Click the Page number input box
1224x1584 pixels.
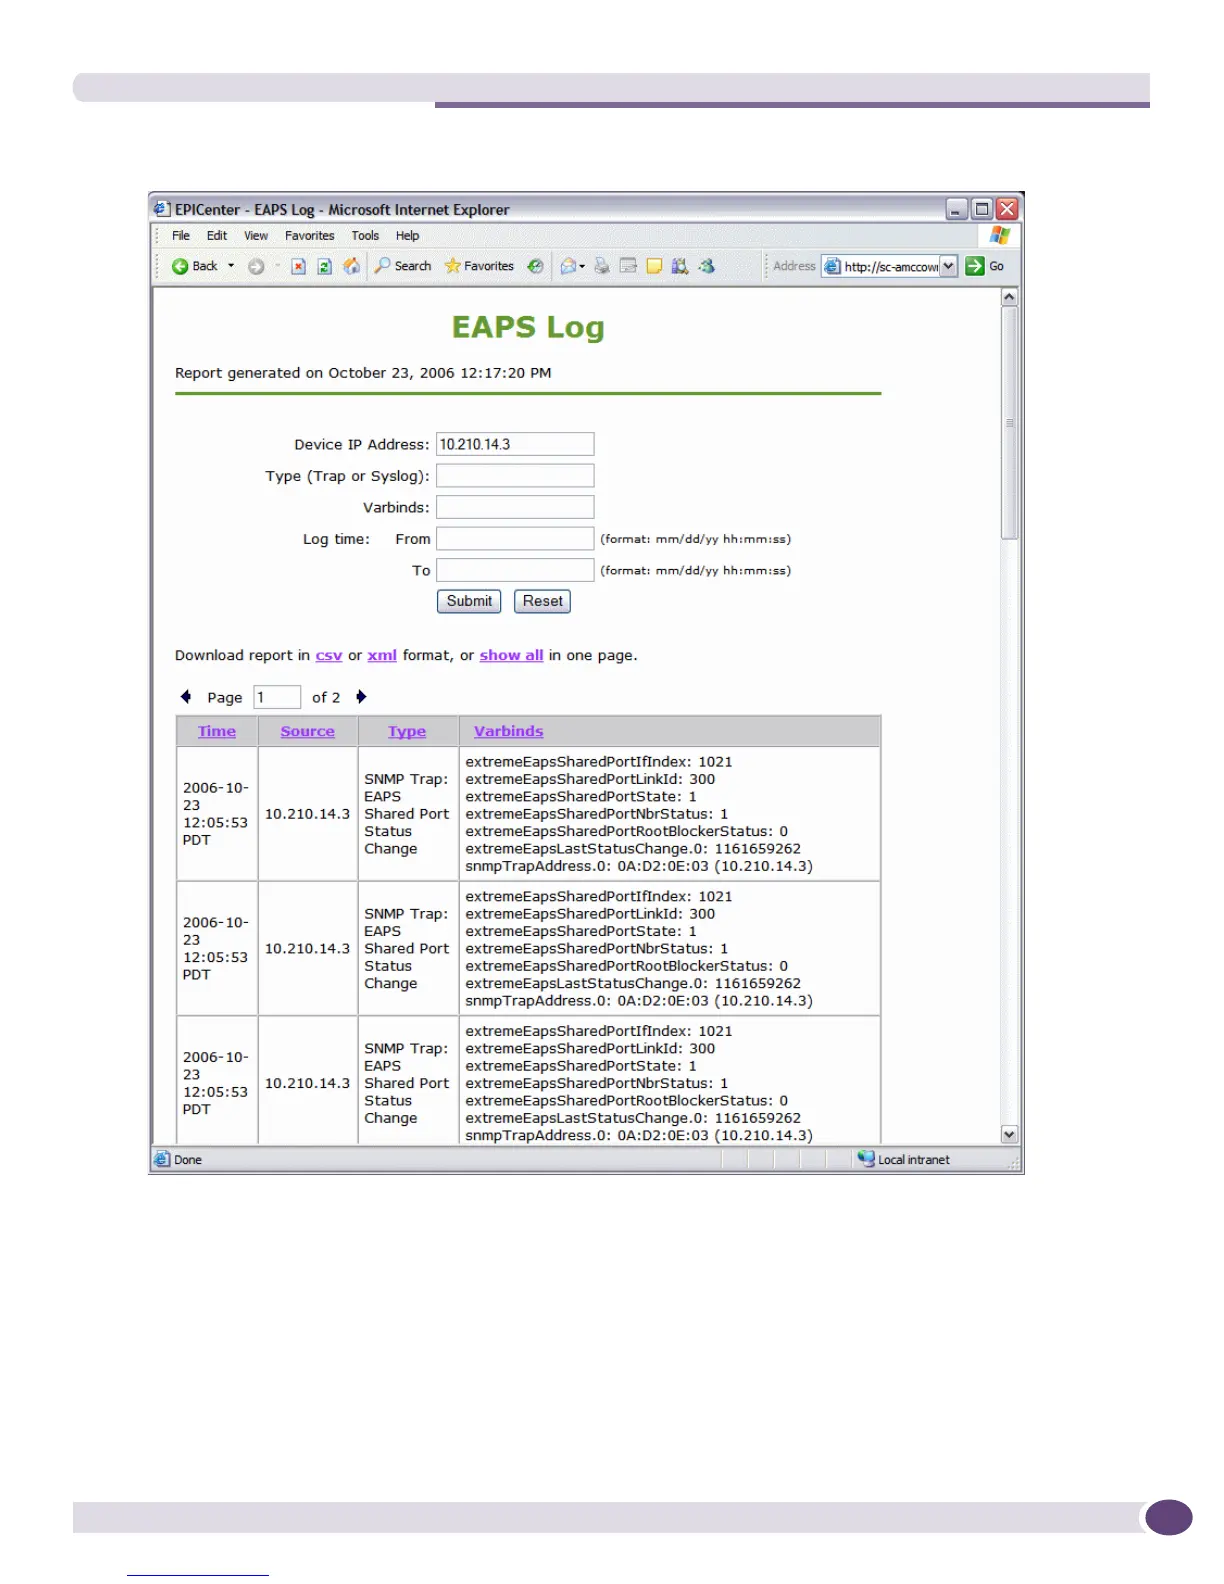coord(277,697)
